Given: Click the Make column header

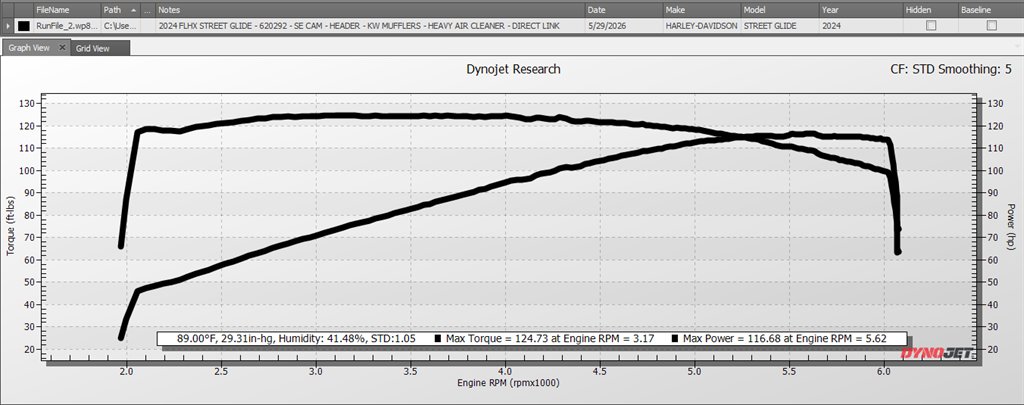Looking at the screenshot, I should pos(702,10).
